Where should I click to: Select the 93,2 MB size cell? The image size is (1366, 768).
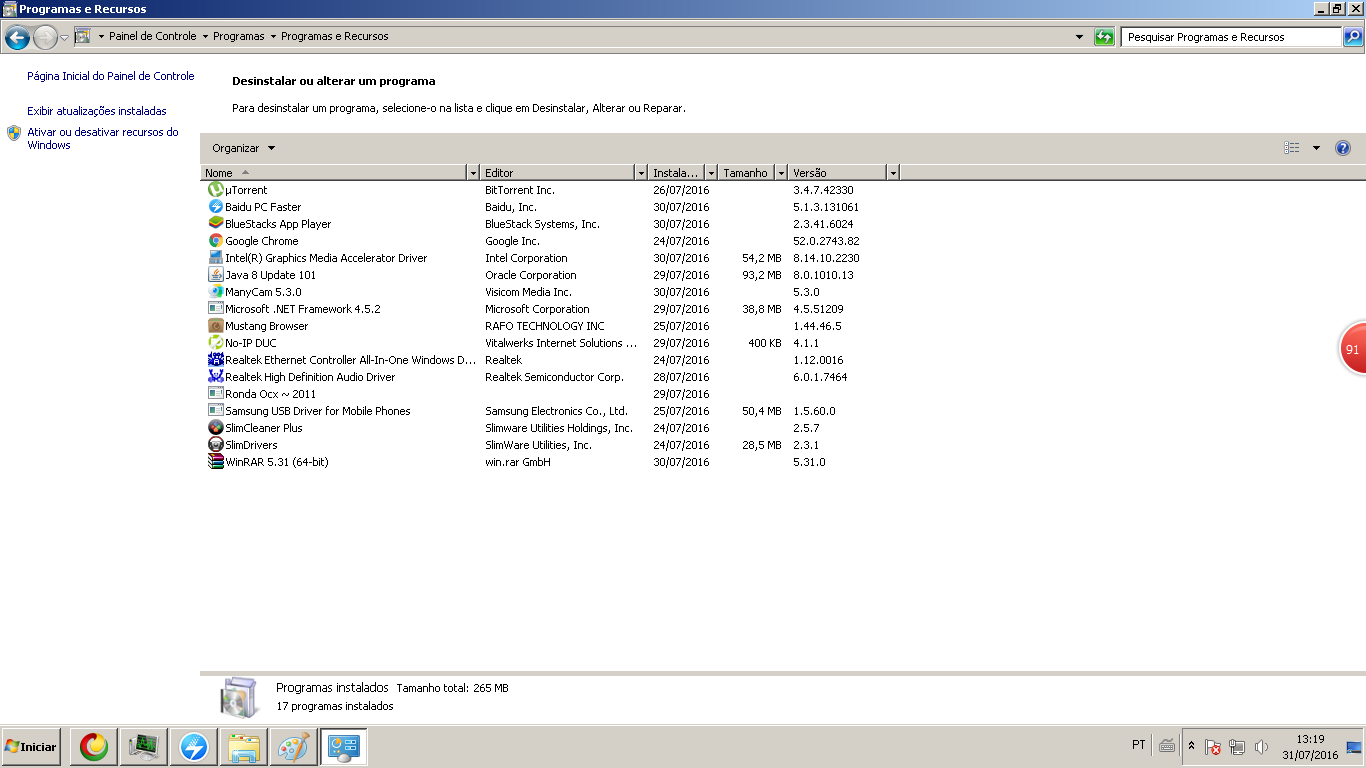click(x=762, y=275)
